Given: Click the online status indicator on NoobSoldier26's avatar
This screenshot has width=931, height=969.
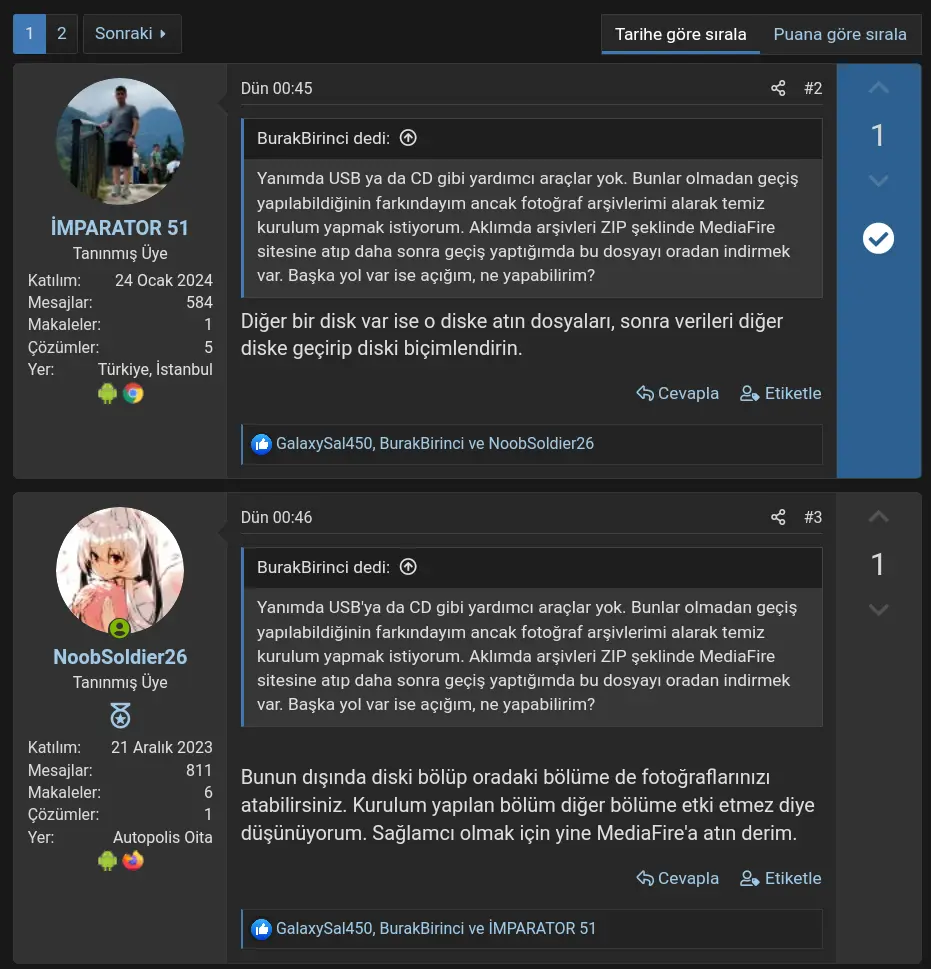Looking at the screenshot, I should click(119, 628).
